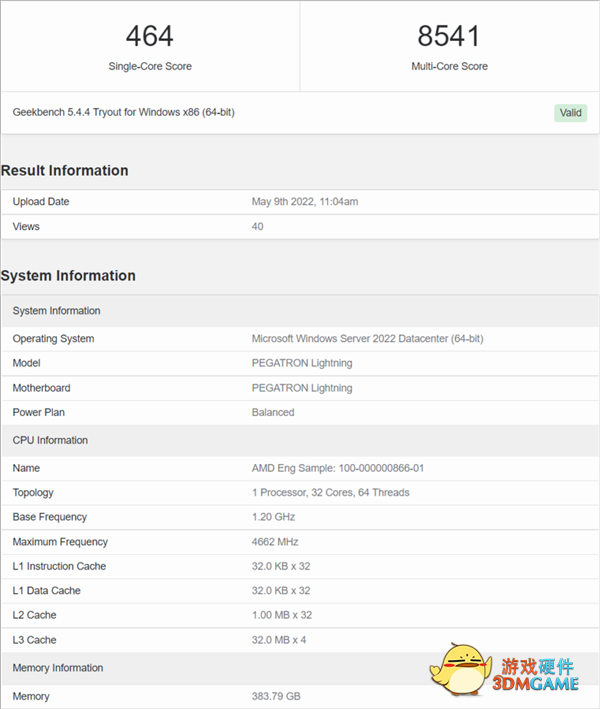Select AMD Eng Sample 100-000000866-01 value

click(x=338, y=468)
